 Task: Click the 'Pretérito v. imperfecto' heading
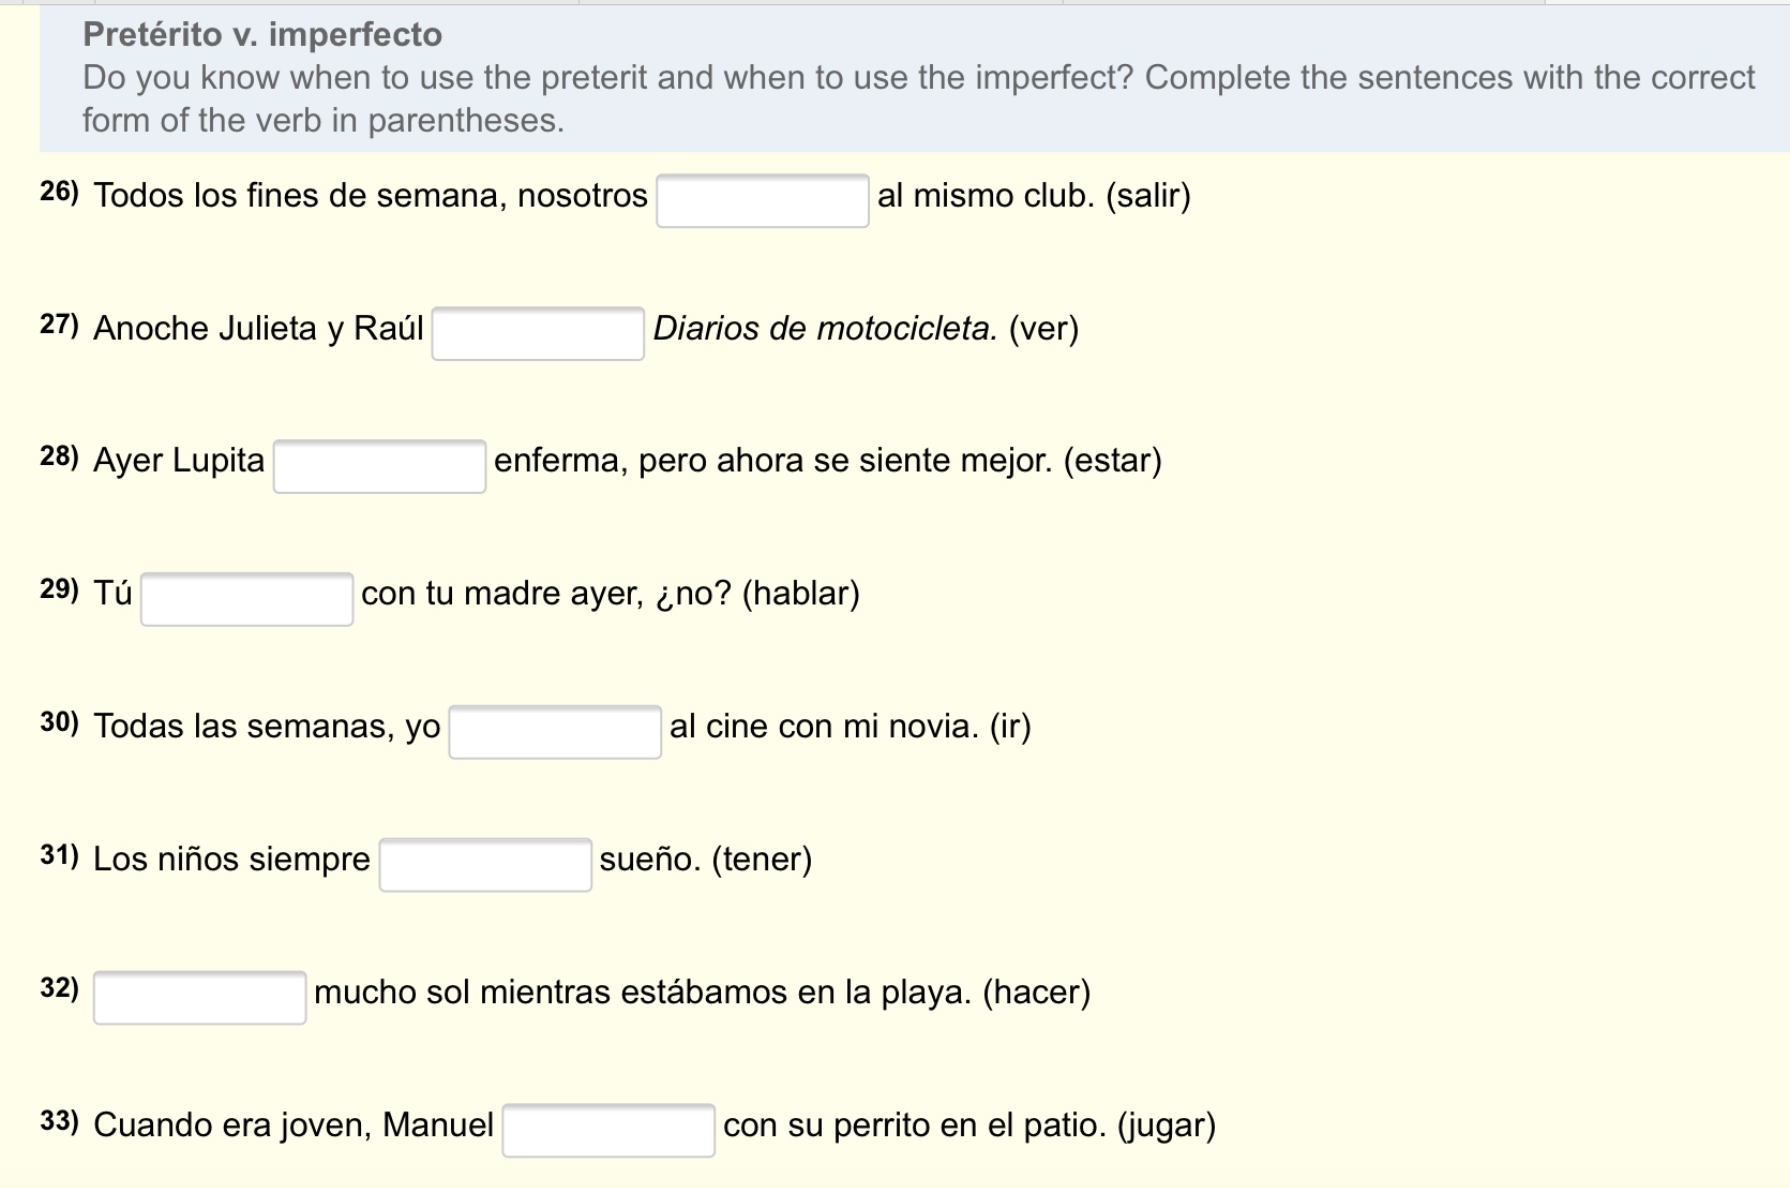tap(262, 34)
